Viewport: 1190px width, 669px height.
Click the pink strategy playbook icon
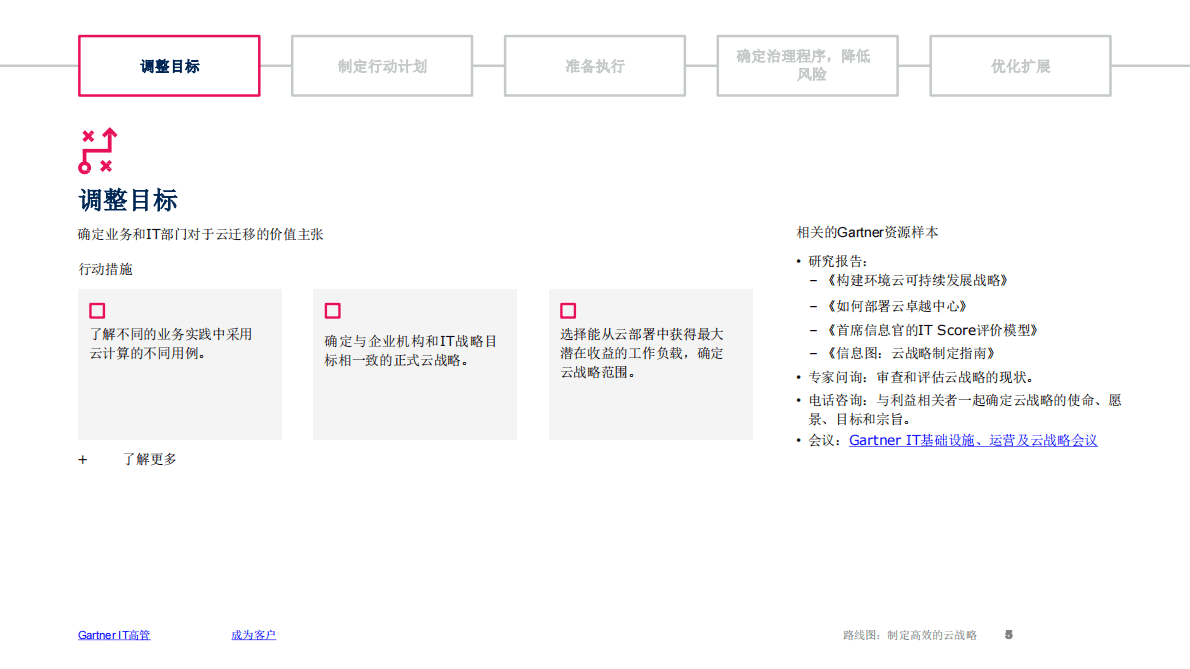coord(98,151)
